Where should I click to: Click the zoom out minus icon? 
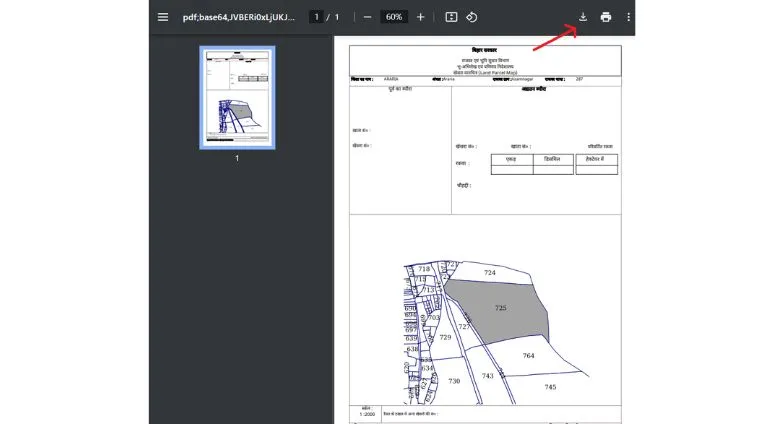pyautogui.click(x=368, y=17)
